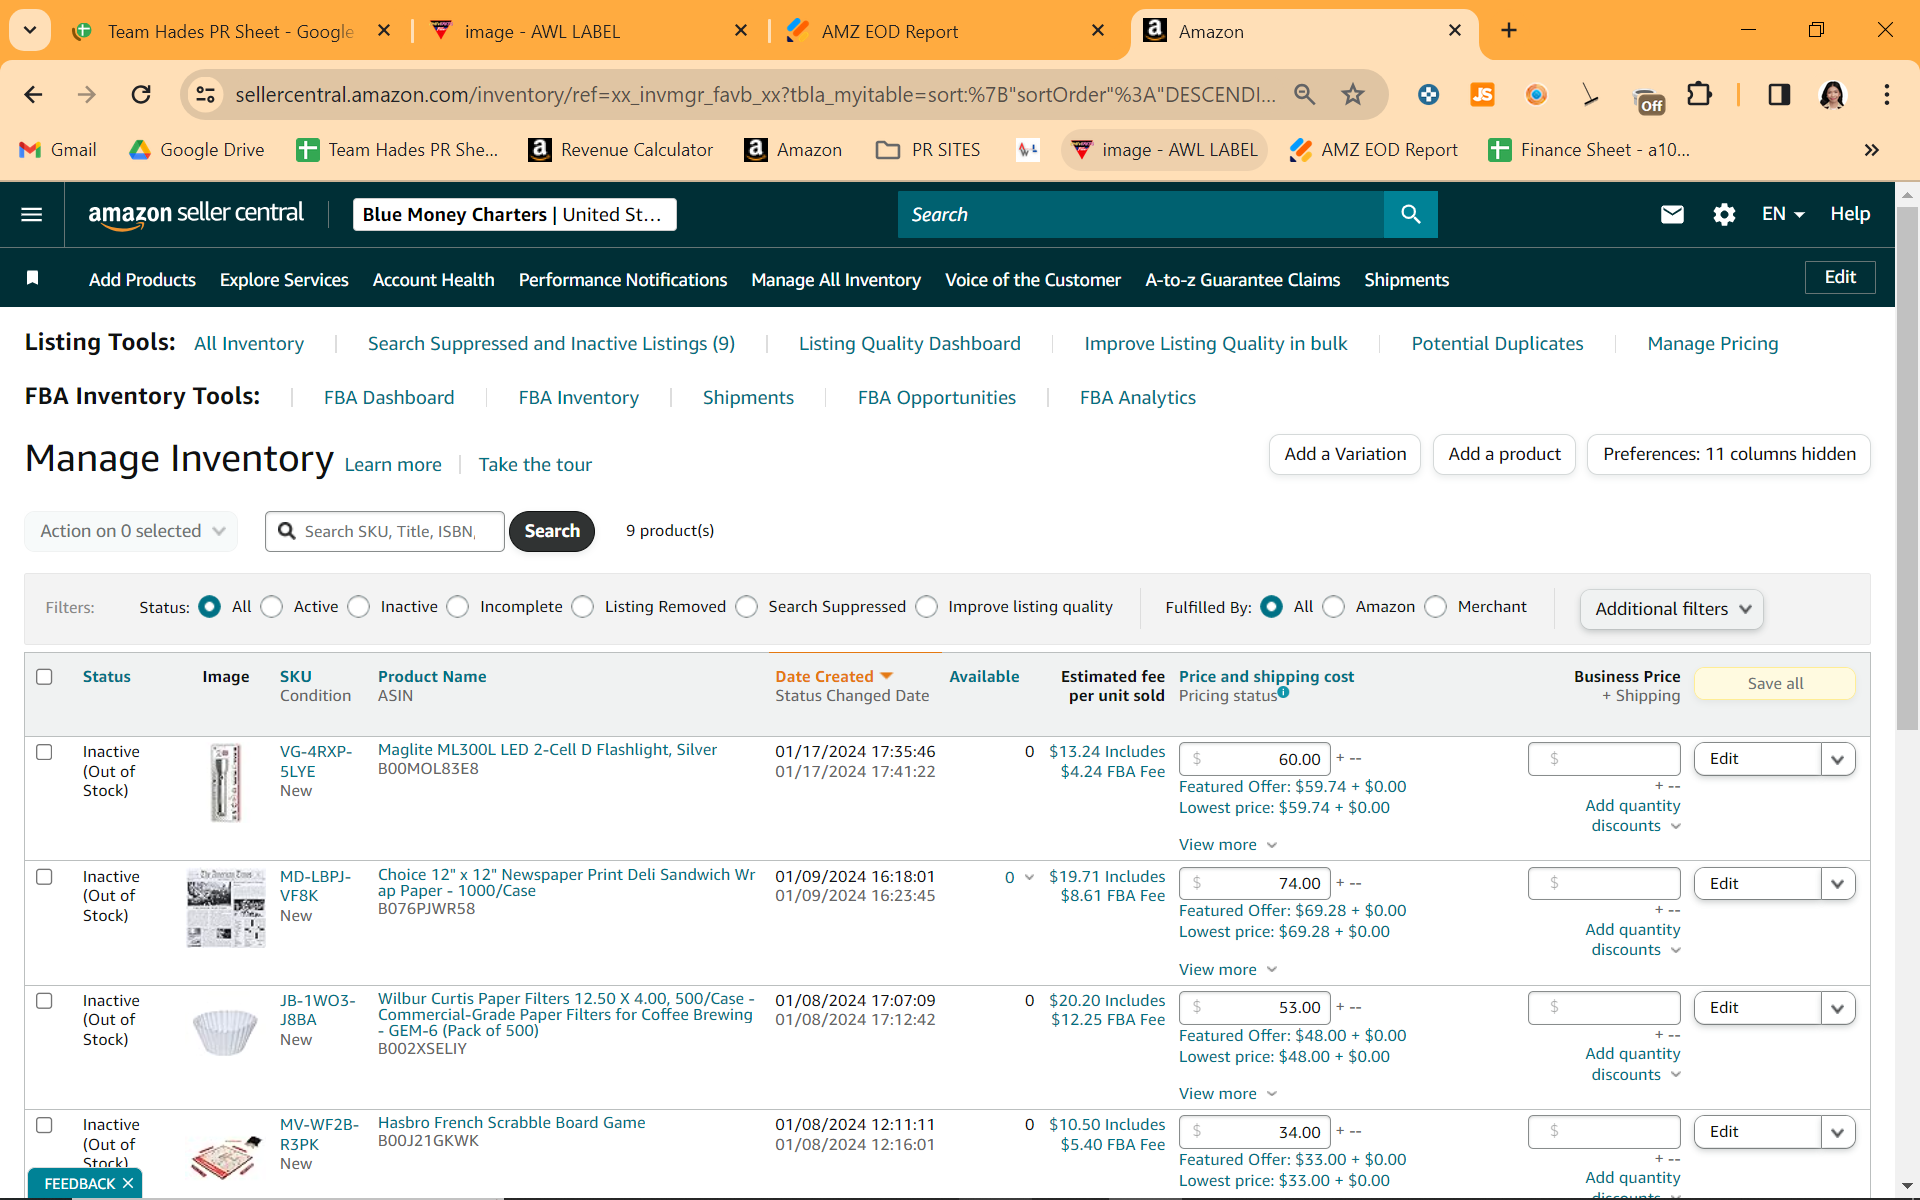This screenshot has width=1920, height=1200.
Task: Open the Shipments item in top navigation
Action: pos(1406,280)
